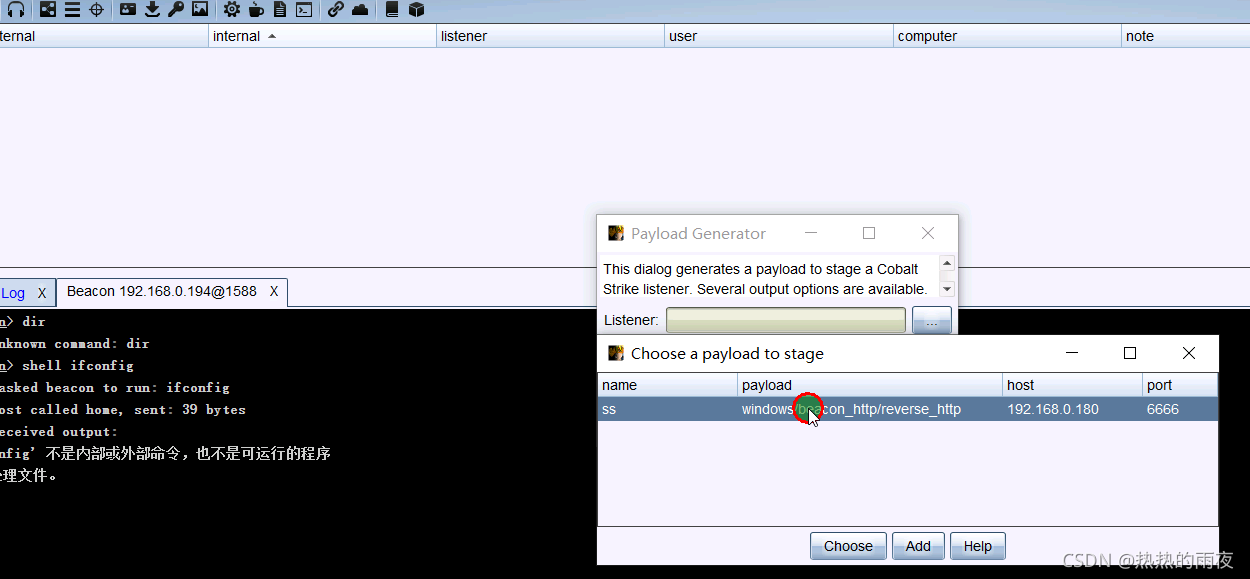Click the listener column header in sessions table
1250x579 pixels.
pyautogui.click(x=551, y=36)
